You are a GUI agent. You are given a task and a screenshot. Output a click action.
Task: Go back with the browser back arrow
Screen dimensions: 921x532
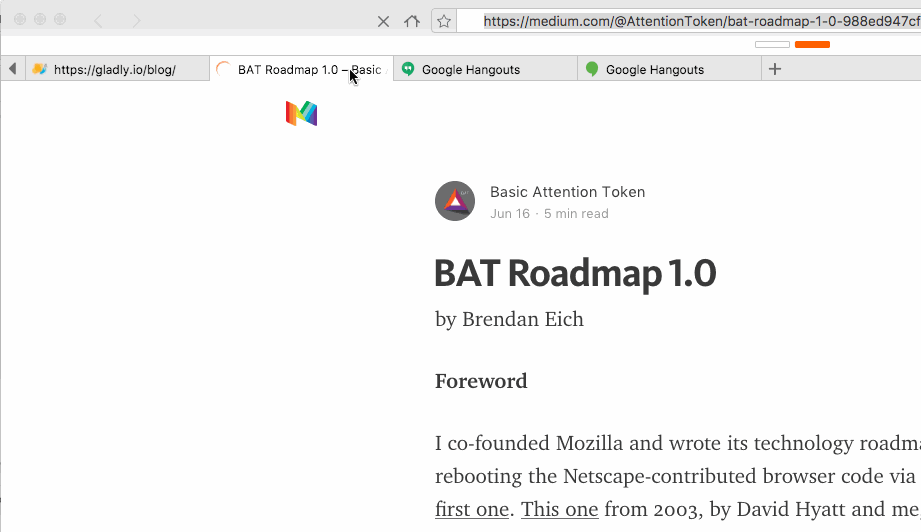click(x=98, y=21)
